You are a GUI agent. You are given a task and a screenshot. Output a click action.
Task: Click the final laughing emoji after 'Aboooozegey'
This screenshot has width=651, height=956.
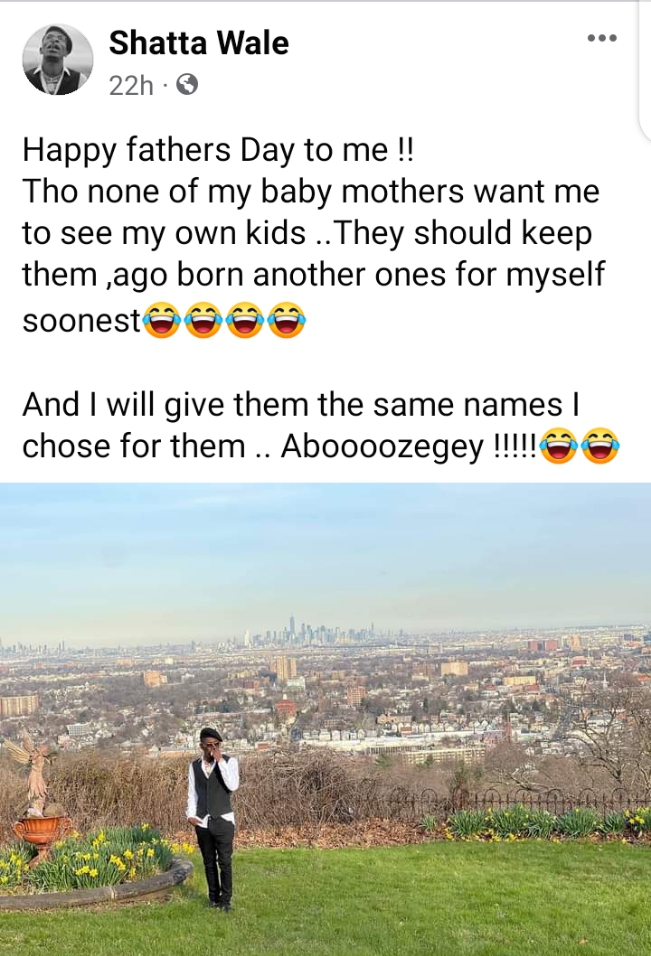point(601,446)
